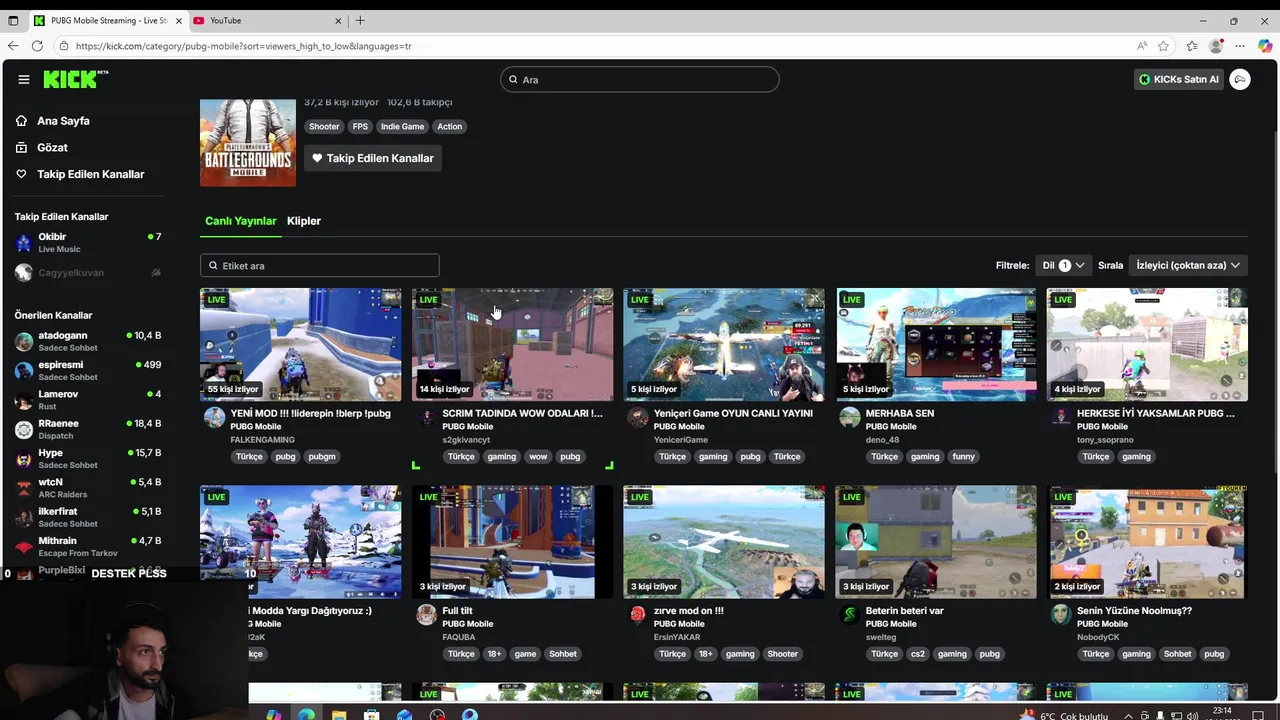Select Shooter tag under ErsinYAKAR stream

(782, 654)
